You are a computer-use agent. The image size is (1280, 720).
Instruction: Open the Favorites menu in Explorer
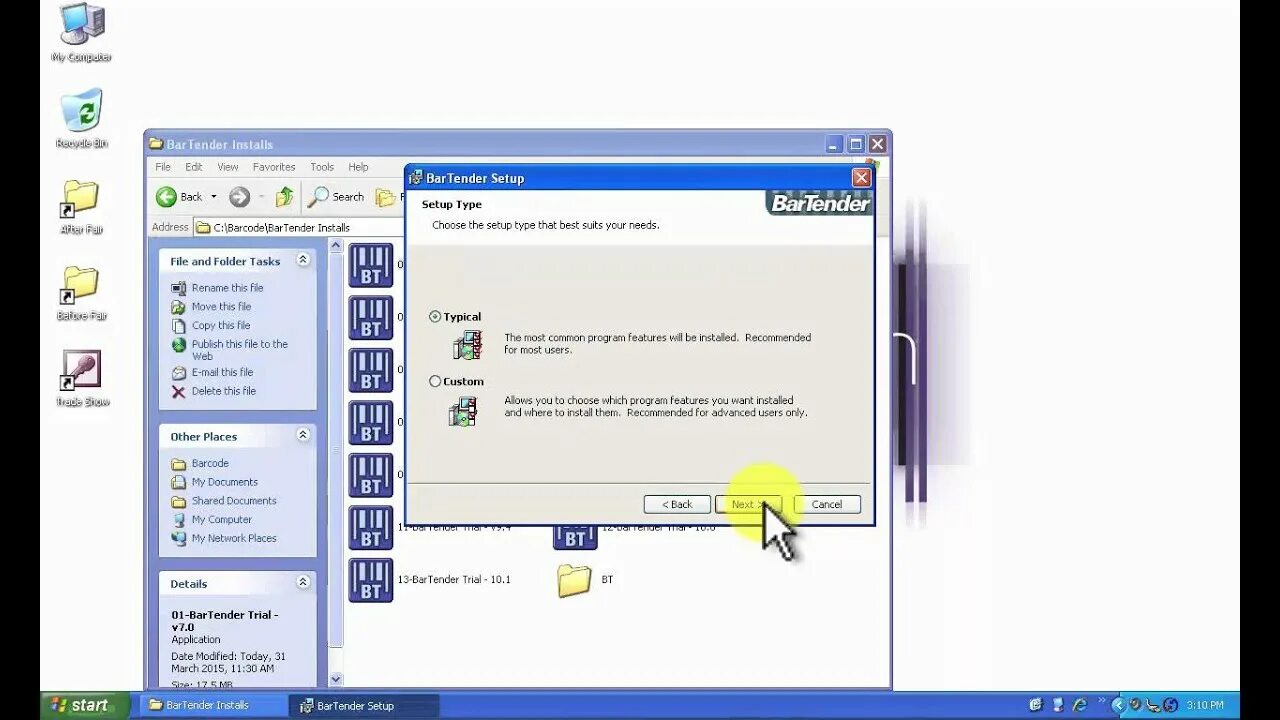coord(274,167)
